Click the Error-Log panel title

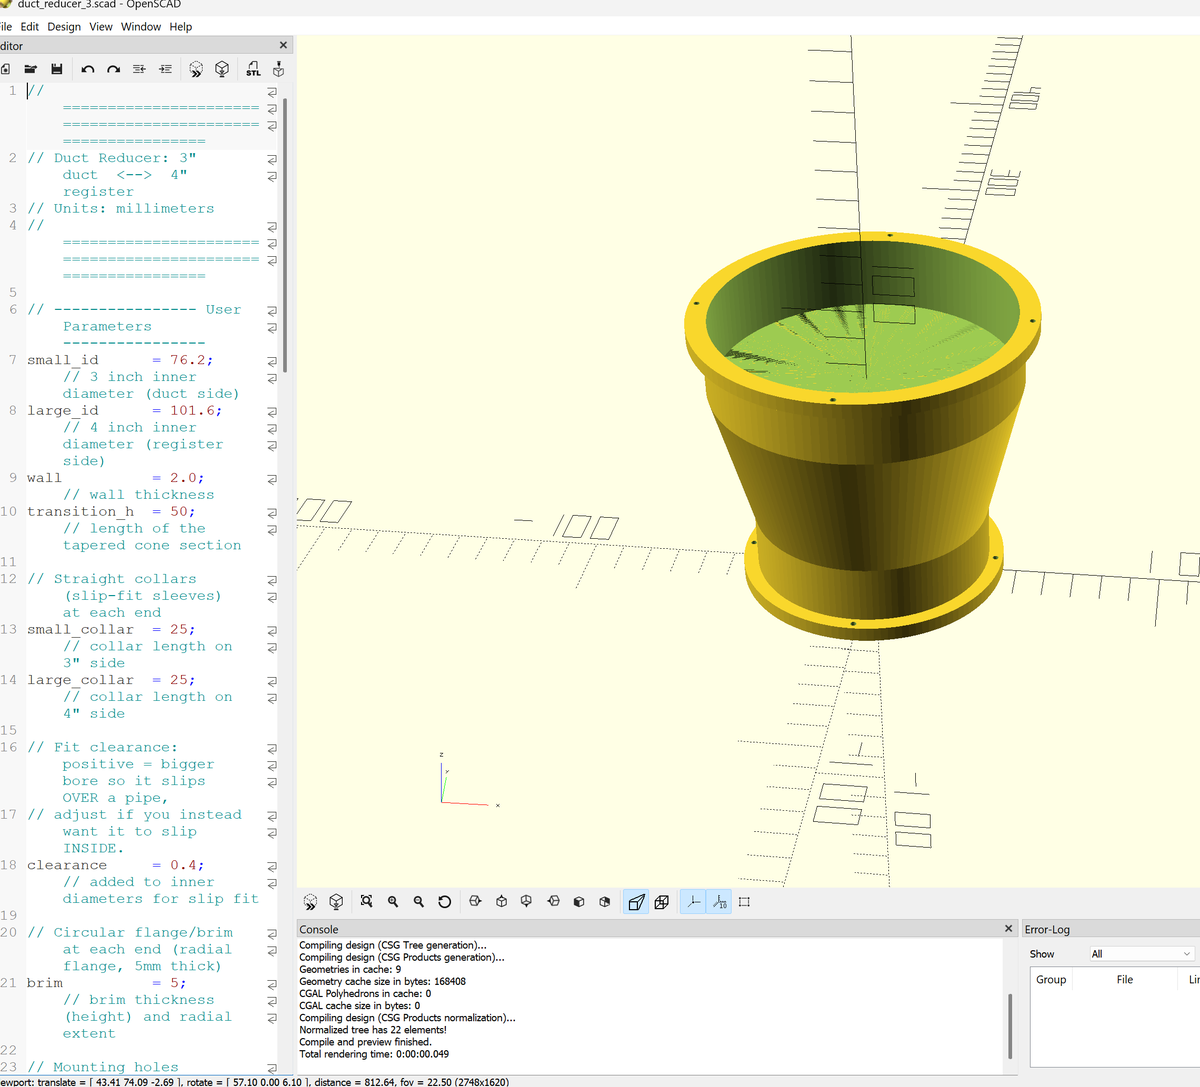(x=1047, y=929)
